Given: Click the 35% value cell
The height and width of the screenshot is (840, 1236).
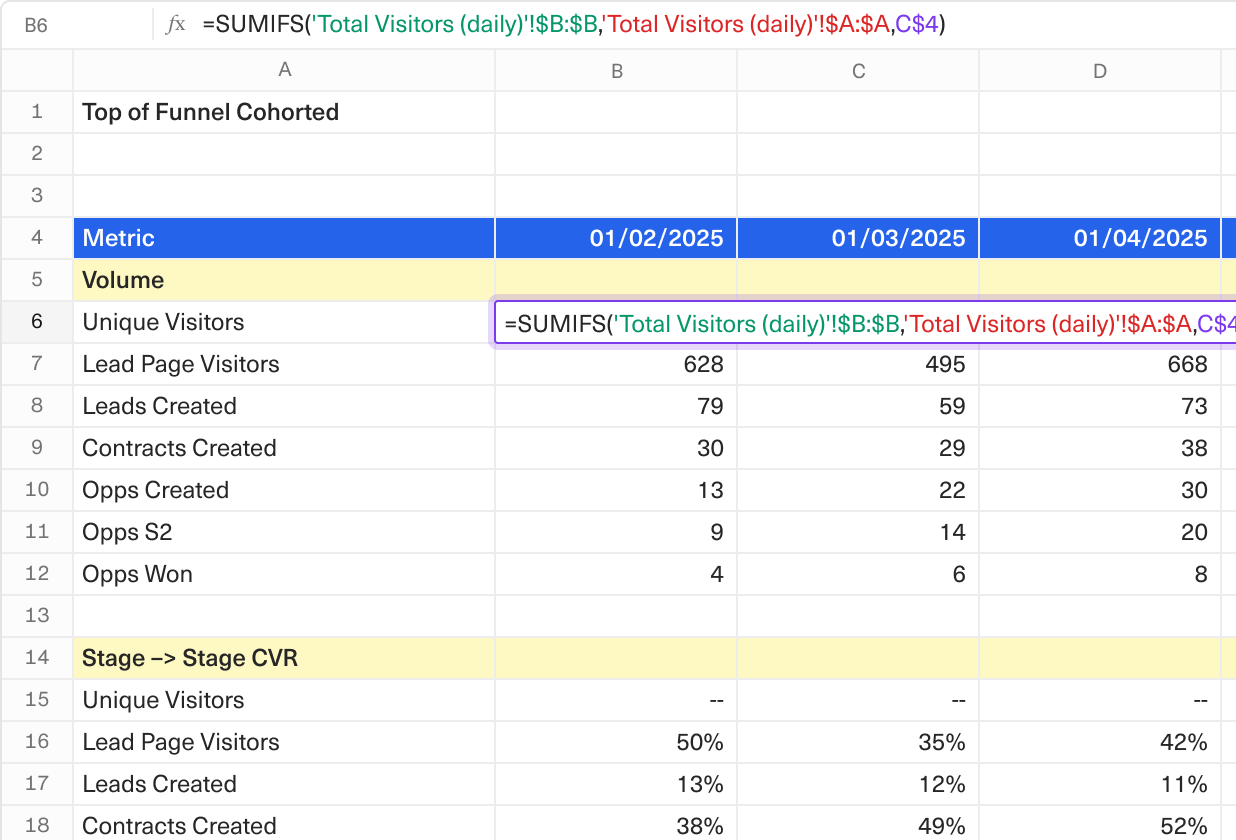Looking at the screenshot, I should pos(859,742).
